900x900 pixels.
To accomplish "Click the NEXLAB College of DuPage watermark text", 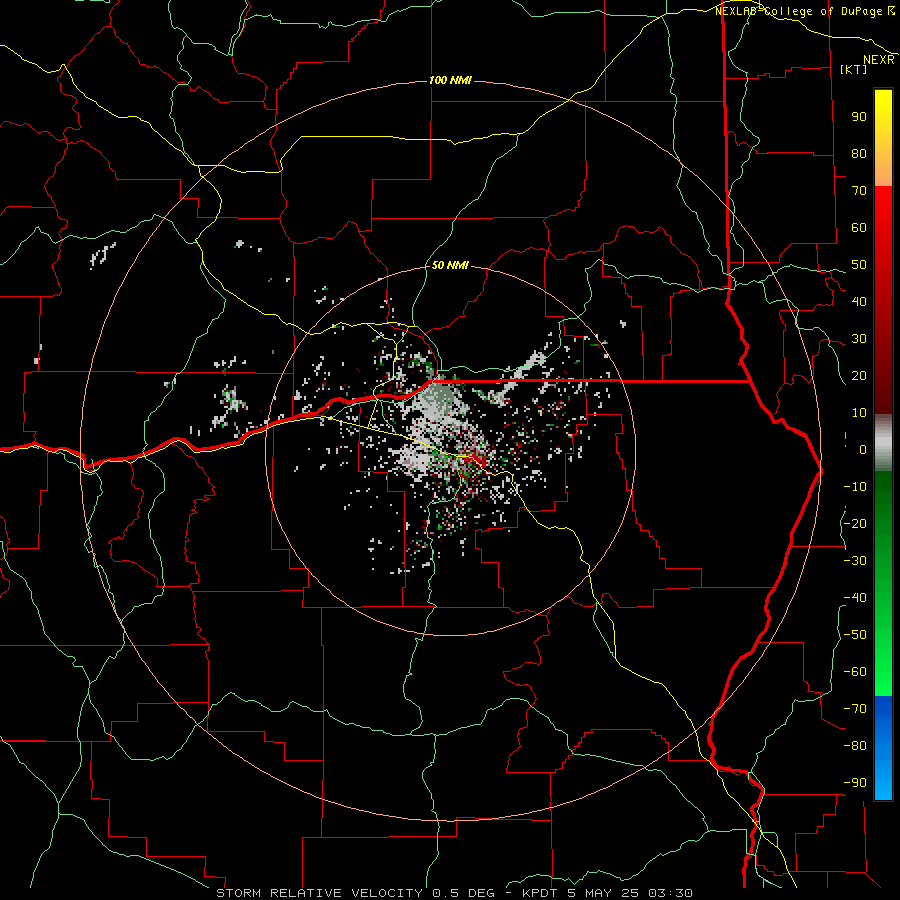I will point(805,11).
